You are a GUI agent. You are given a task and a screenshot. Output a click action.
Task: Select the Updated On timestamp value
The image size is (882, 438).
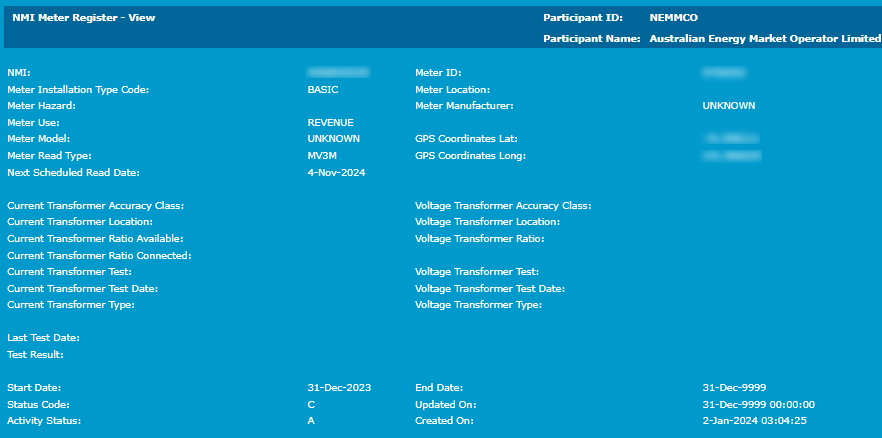pyautogui.click(x=758, y=404)
